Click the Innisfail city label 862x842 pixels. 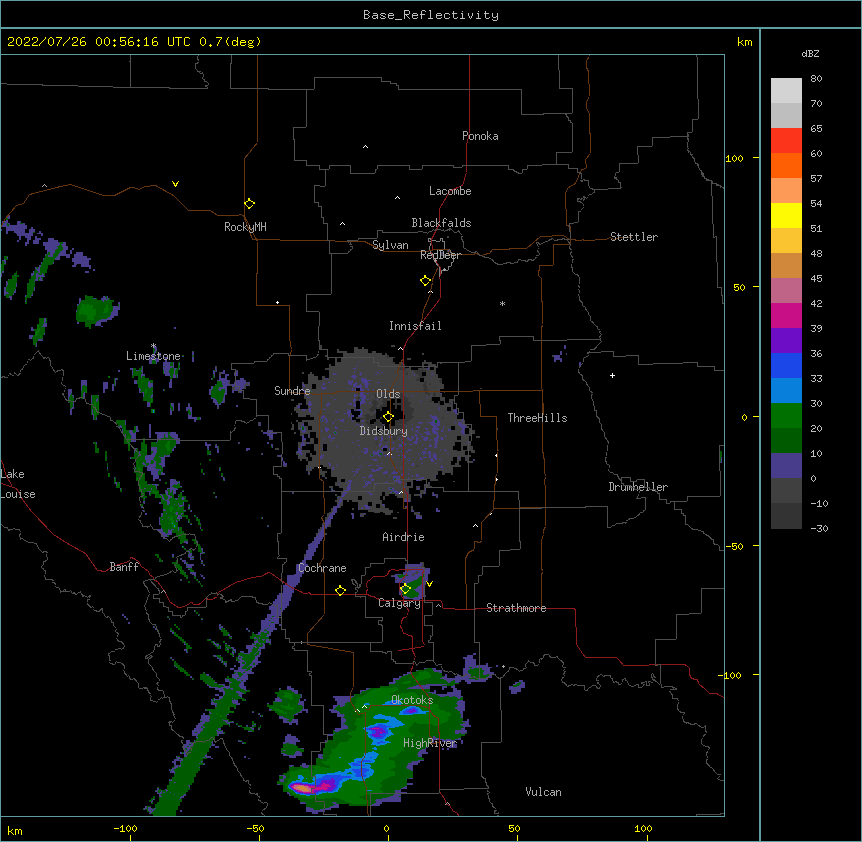click(415, 326)
